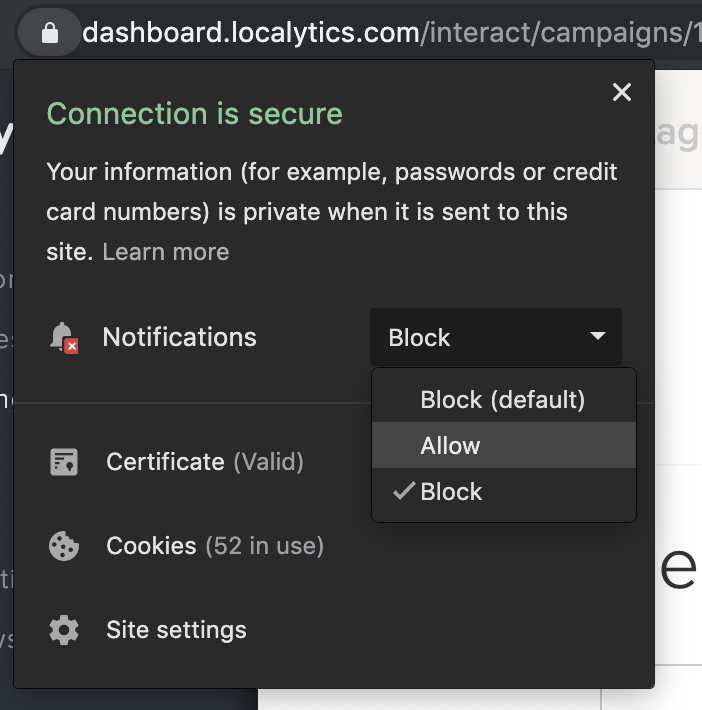Click the Notifications label
This screenshot has width=702, height=710.
179,338
